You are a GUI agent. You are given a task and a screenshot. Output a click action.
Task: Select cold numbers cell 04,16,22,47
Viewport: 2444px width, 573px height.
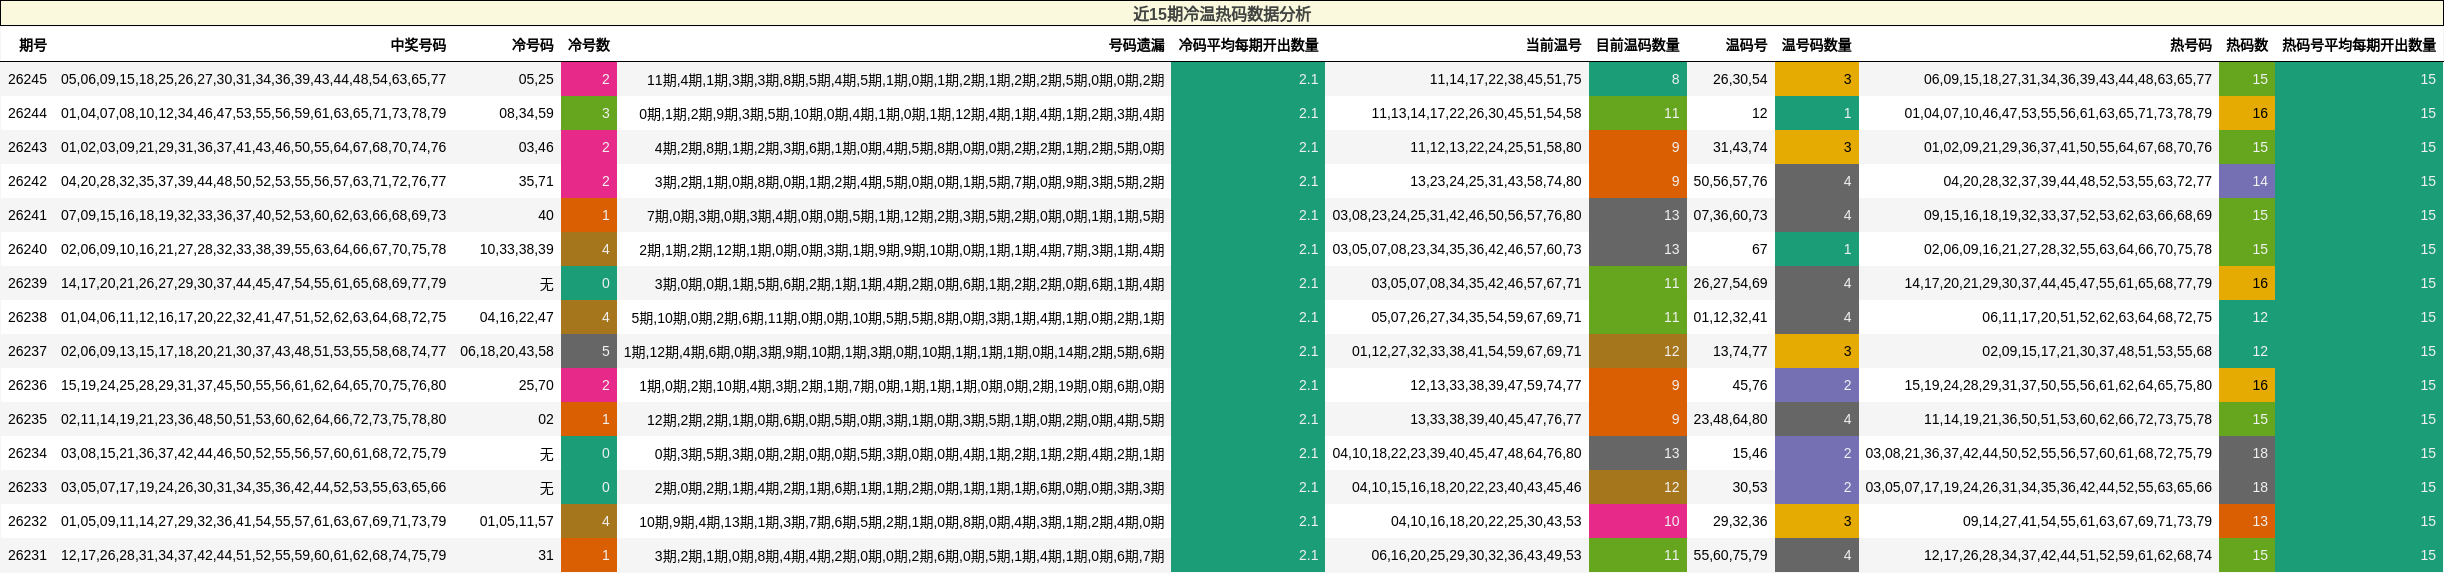click(x=516, y=317)
